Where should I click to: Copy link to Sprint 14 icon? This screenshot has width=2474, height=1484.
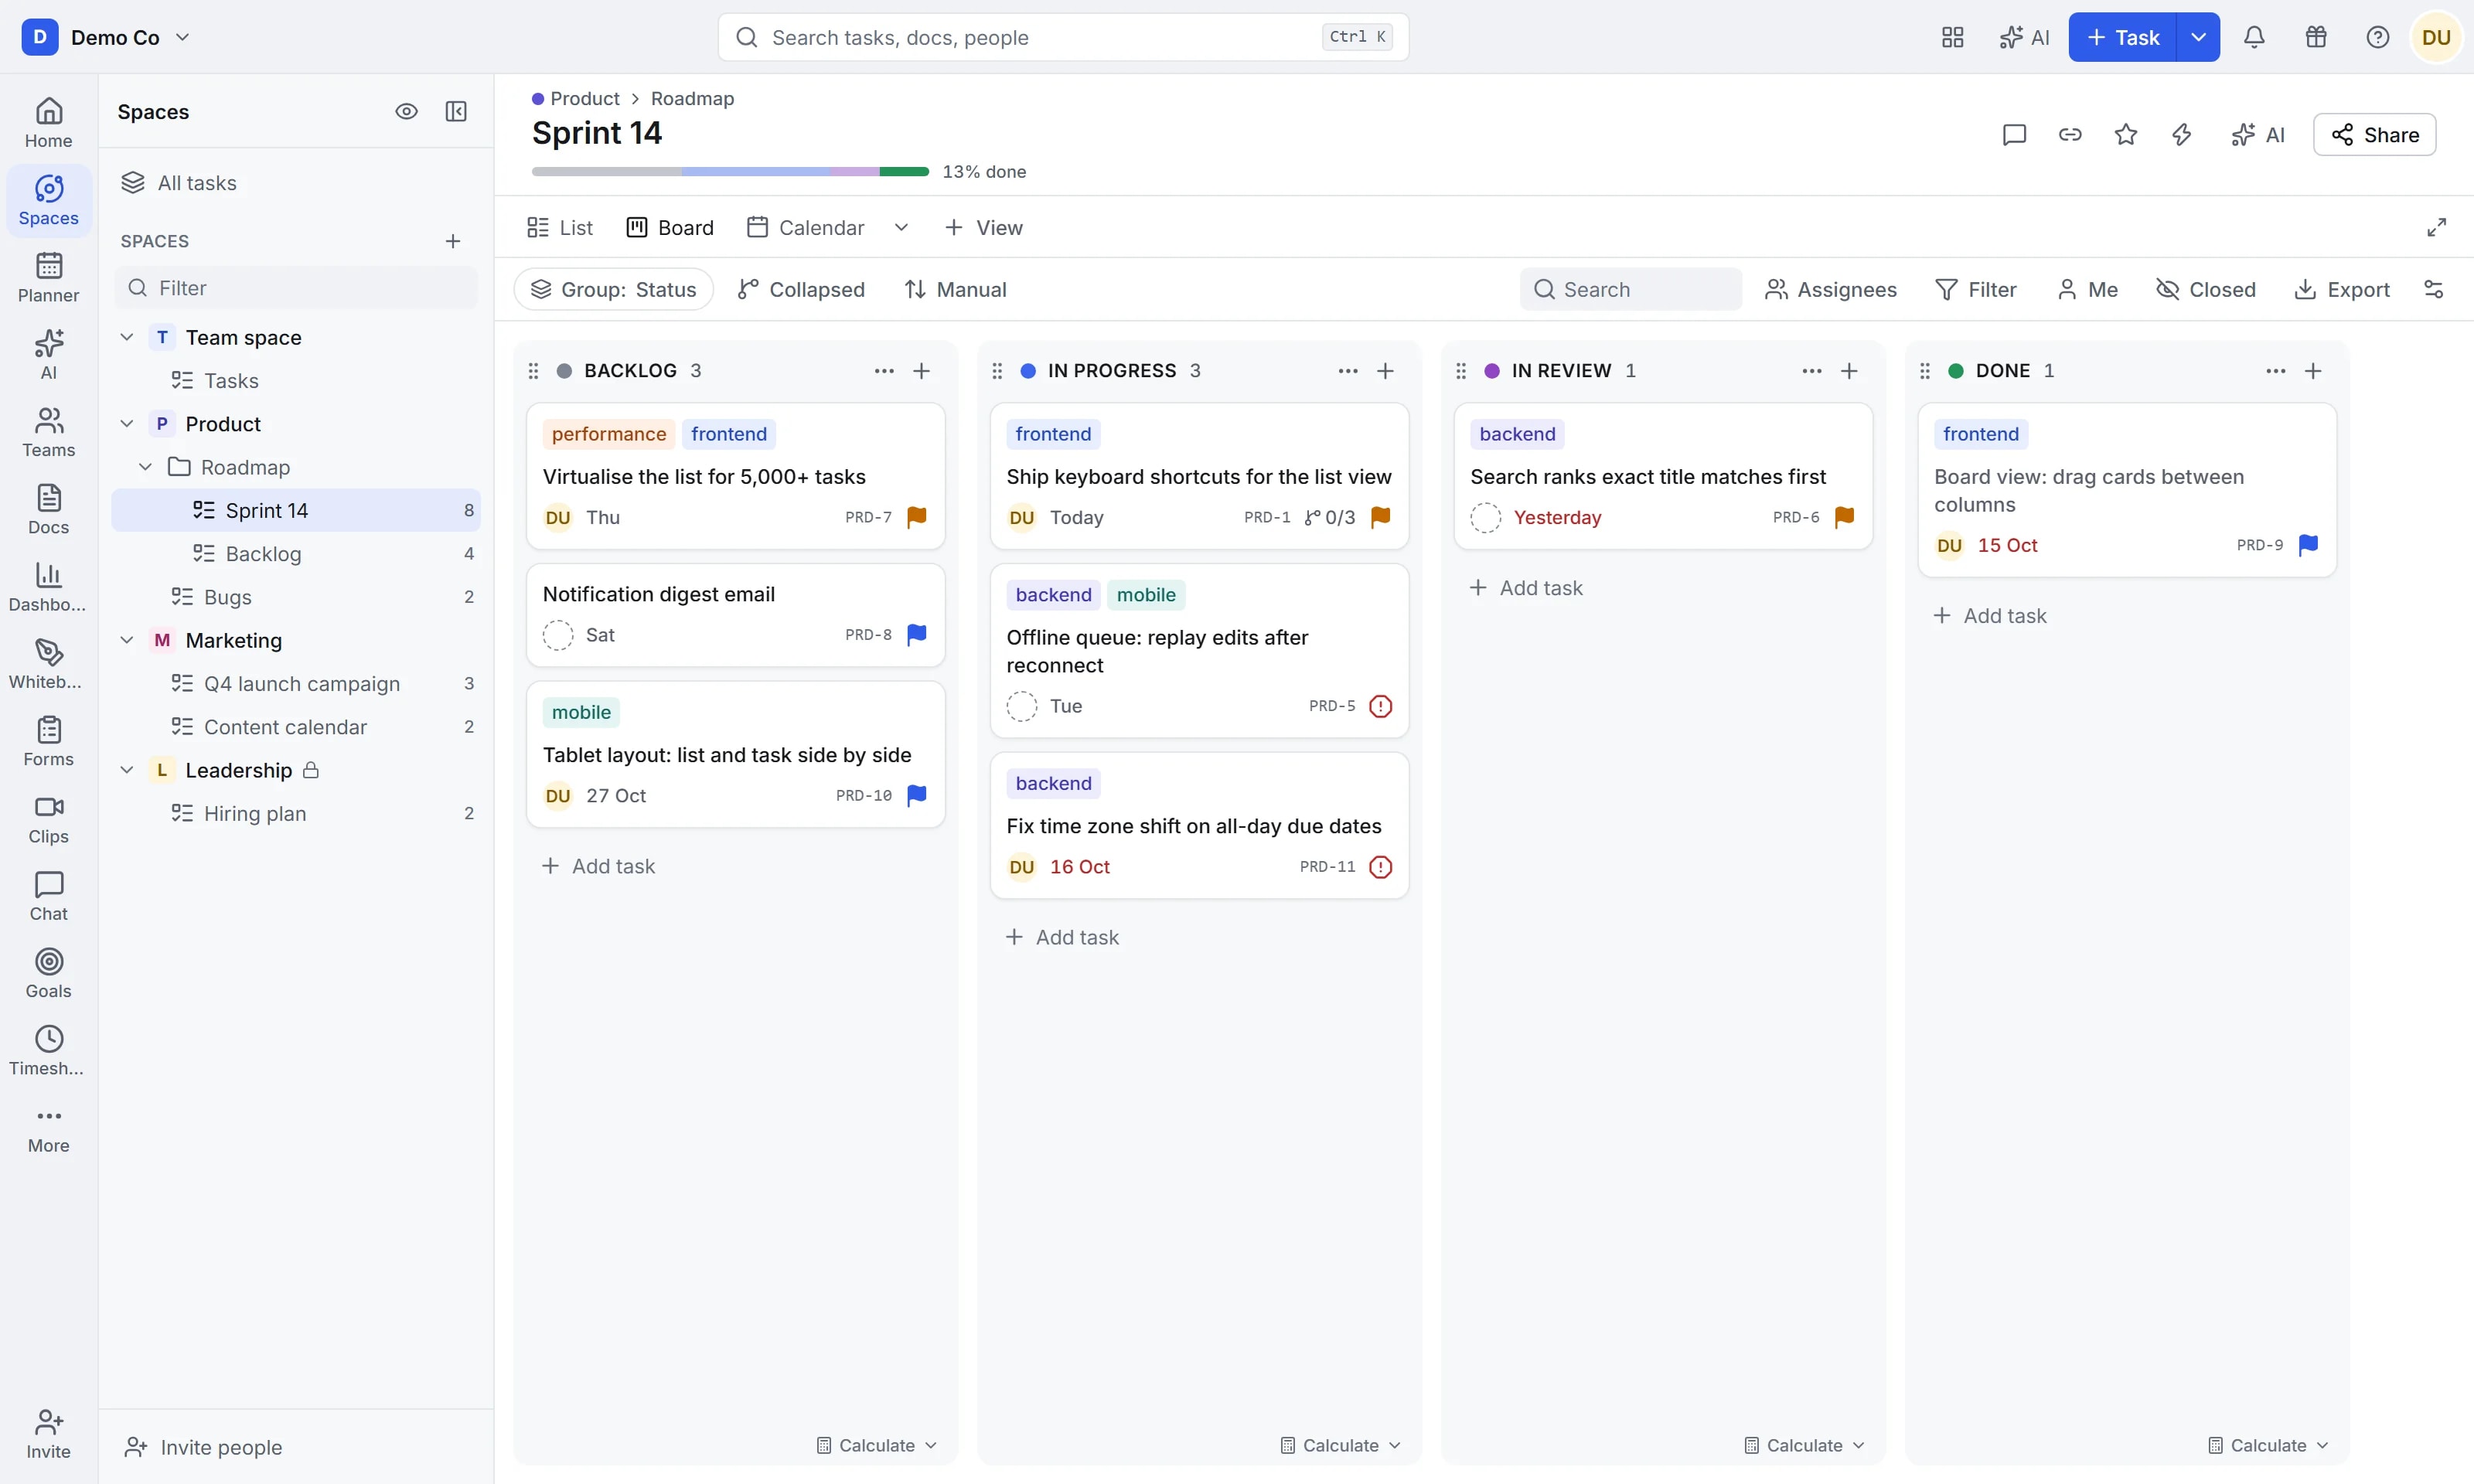point(2070,134)
